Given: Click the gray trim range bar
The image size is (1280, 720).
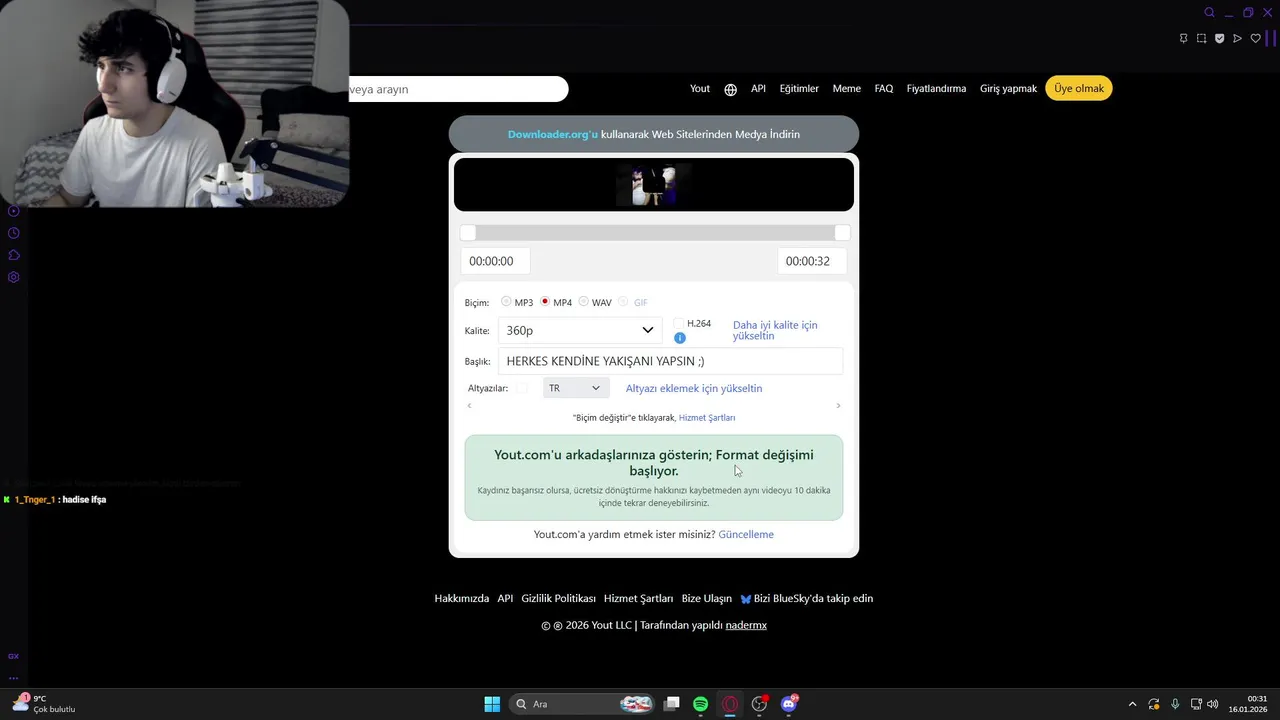Looking at the screenshot, I should 655,233.
